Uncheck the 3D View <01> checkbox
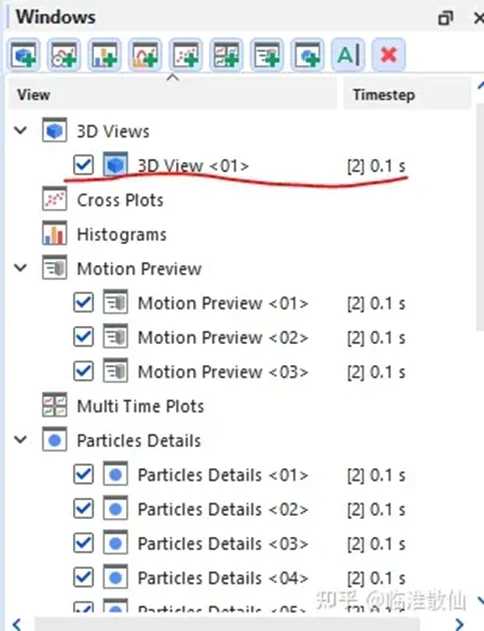 coord(84,165)
